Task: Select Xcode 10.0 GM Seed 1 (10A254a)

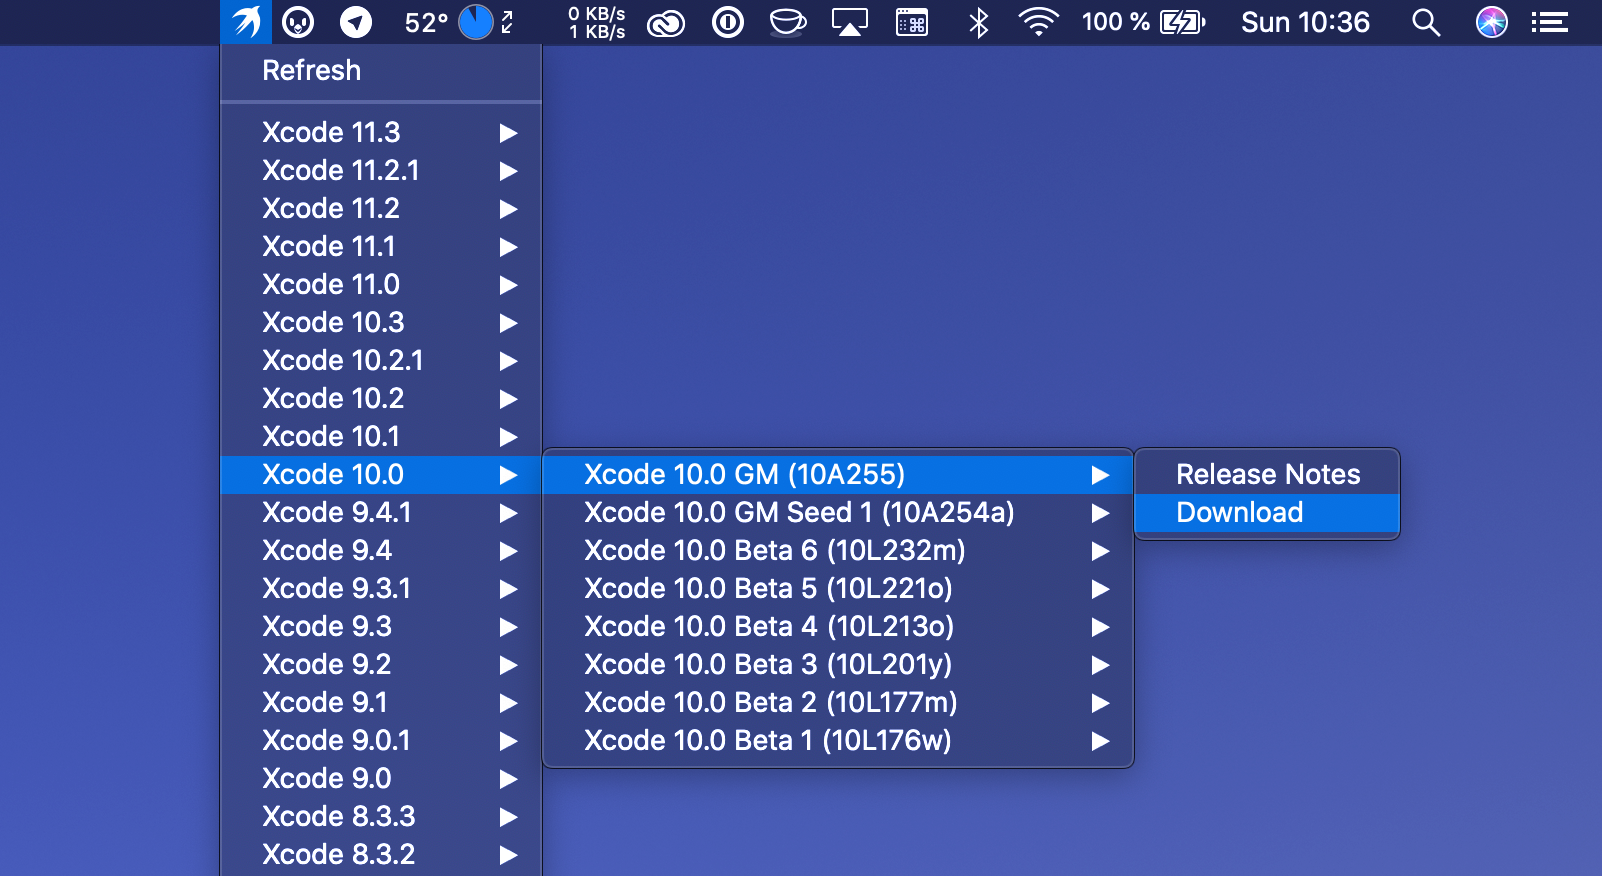Action: 838,513
